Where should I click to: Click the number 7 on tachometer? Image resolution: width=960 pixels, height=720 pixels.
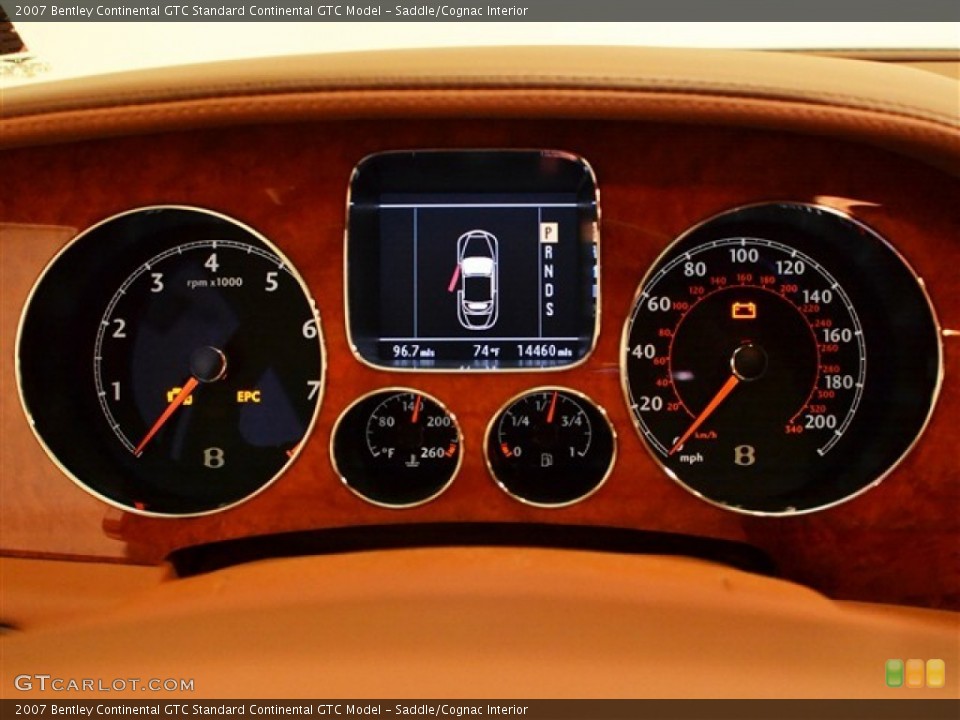coord(313,390)
